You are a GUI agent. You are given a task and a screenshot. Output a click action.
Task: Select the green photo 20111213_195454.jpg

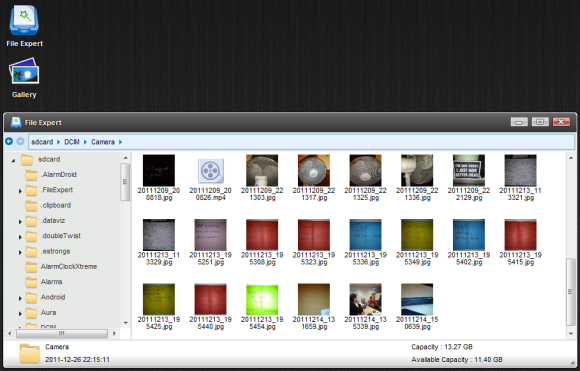(262, 307)
